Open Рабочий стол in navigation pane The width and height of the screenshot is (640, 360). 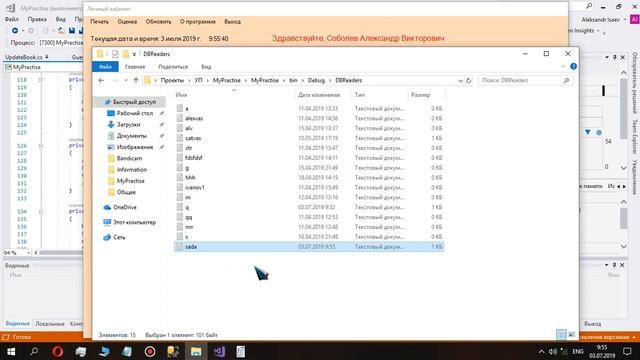[135, 113]
